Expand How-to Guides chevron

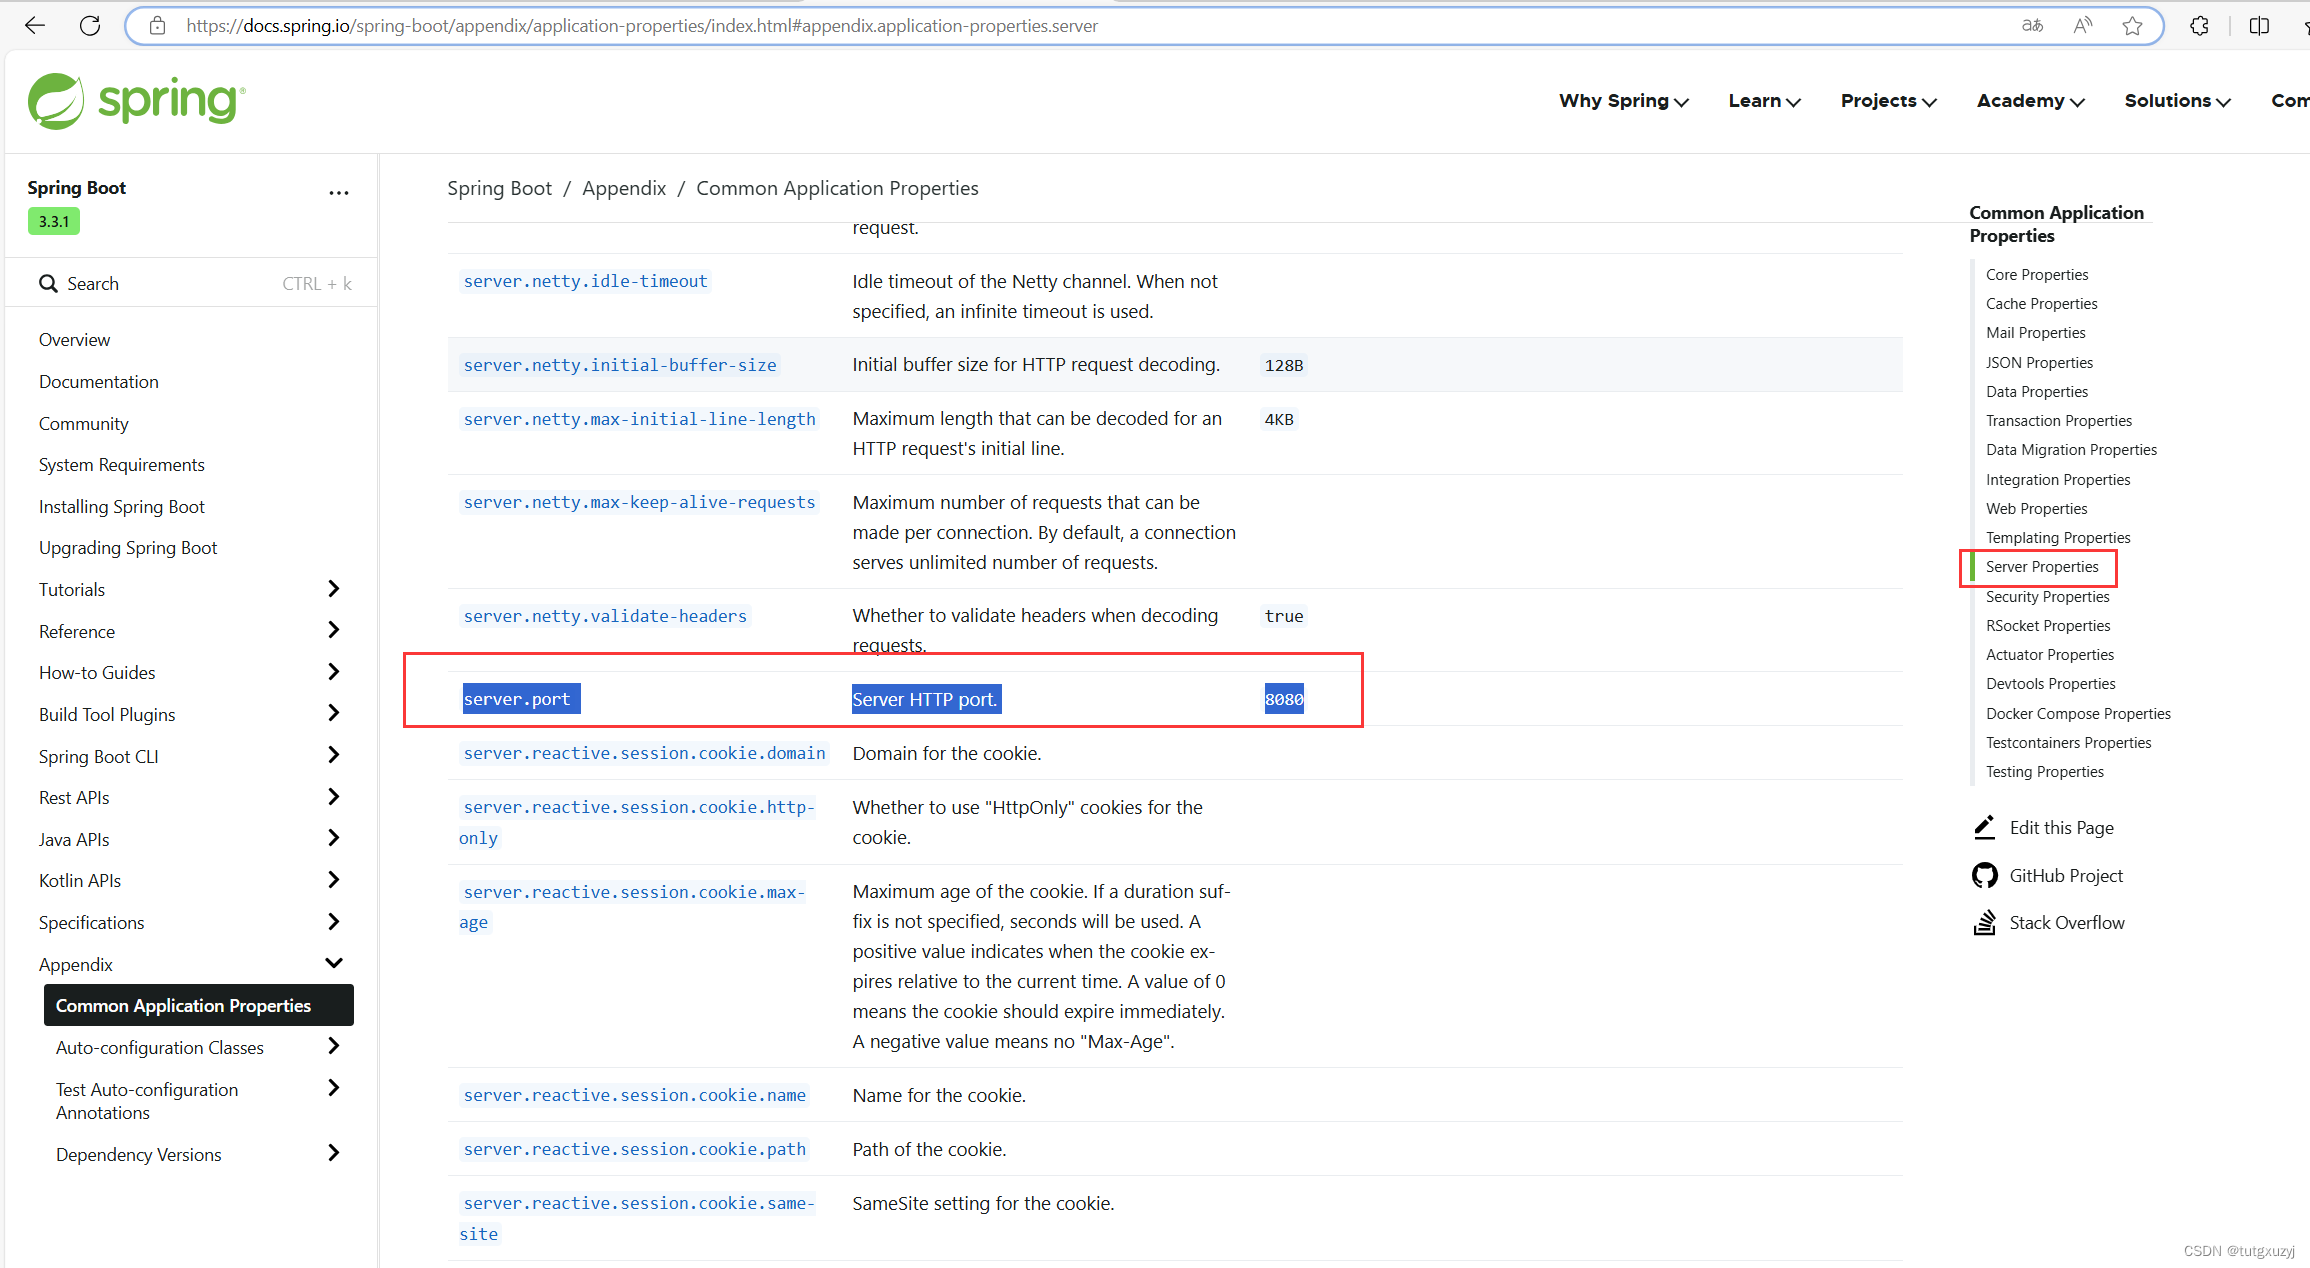click(334, 672)
